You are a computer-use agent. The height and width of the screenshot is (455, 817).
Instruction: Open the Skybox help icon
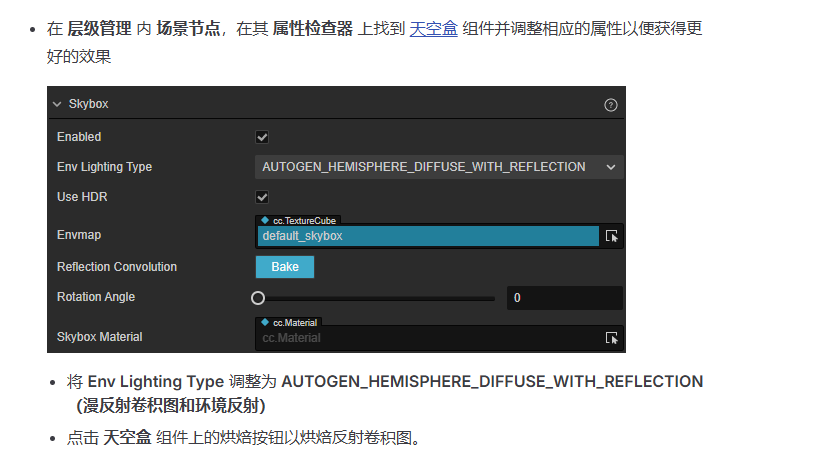(611, 104)
